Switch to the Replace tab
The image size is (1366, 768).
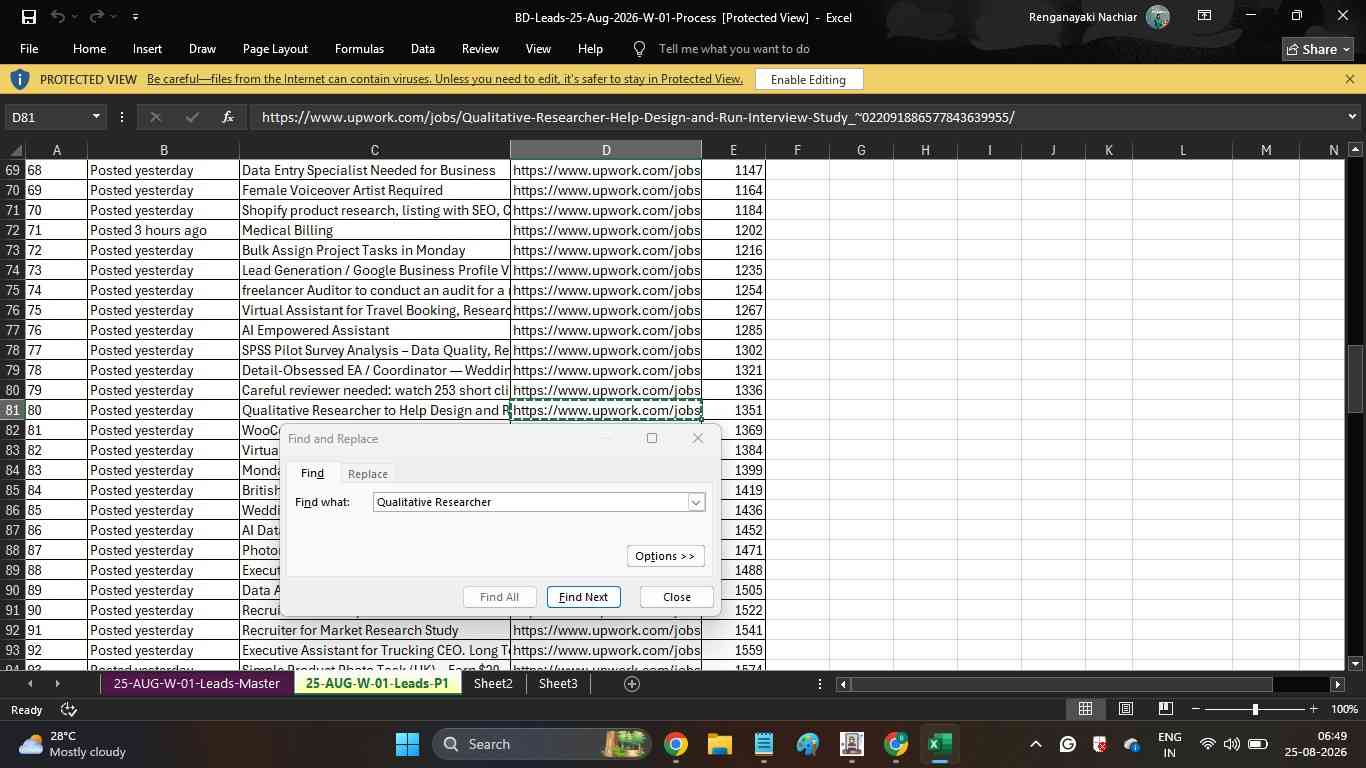368,474
